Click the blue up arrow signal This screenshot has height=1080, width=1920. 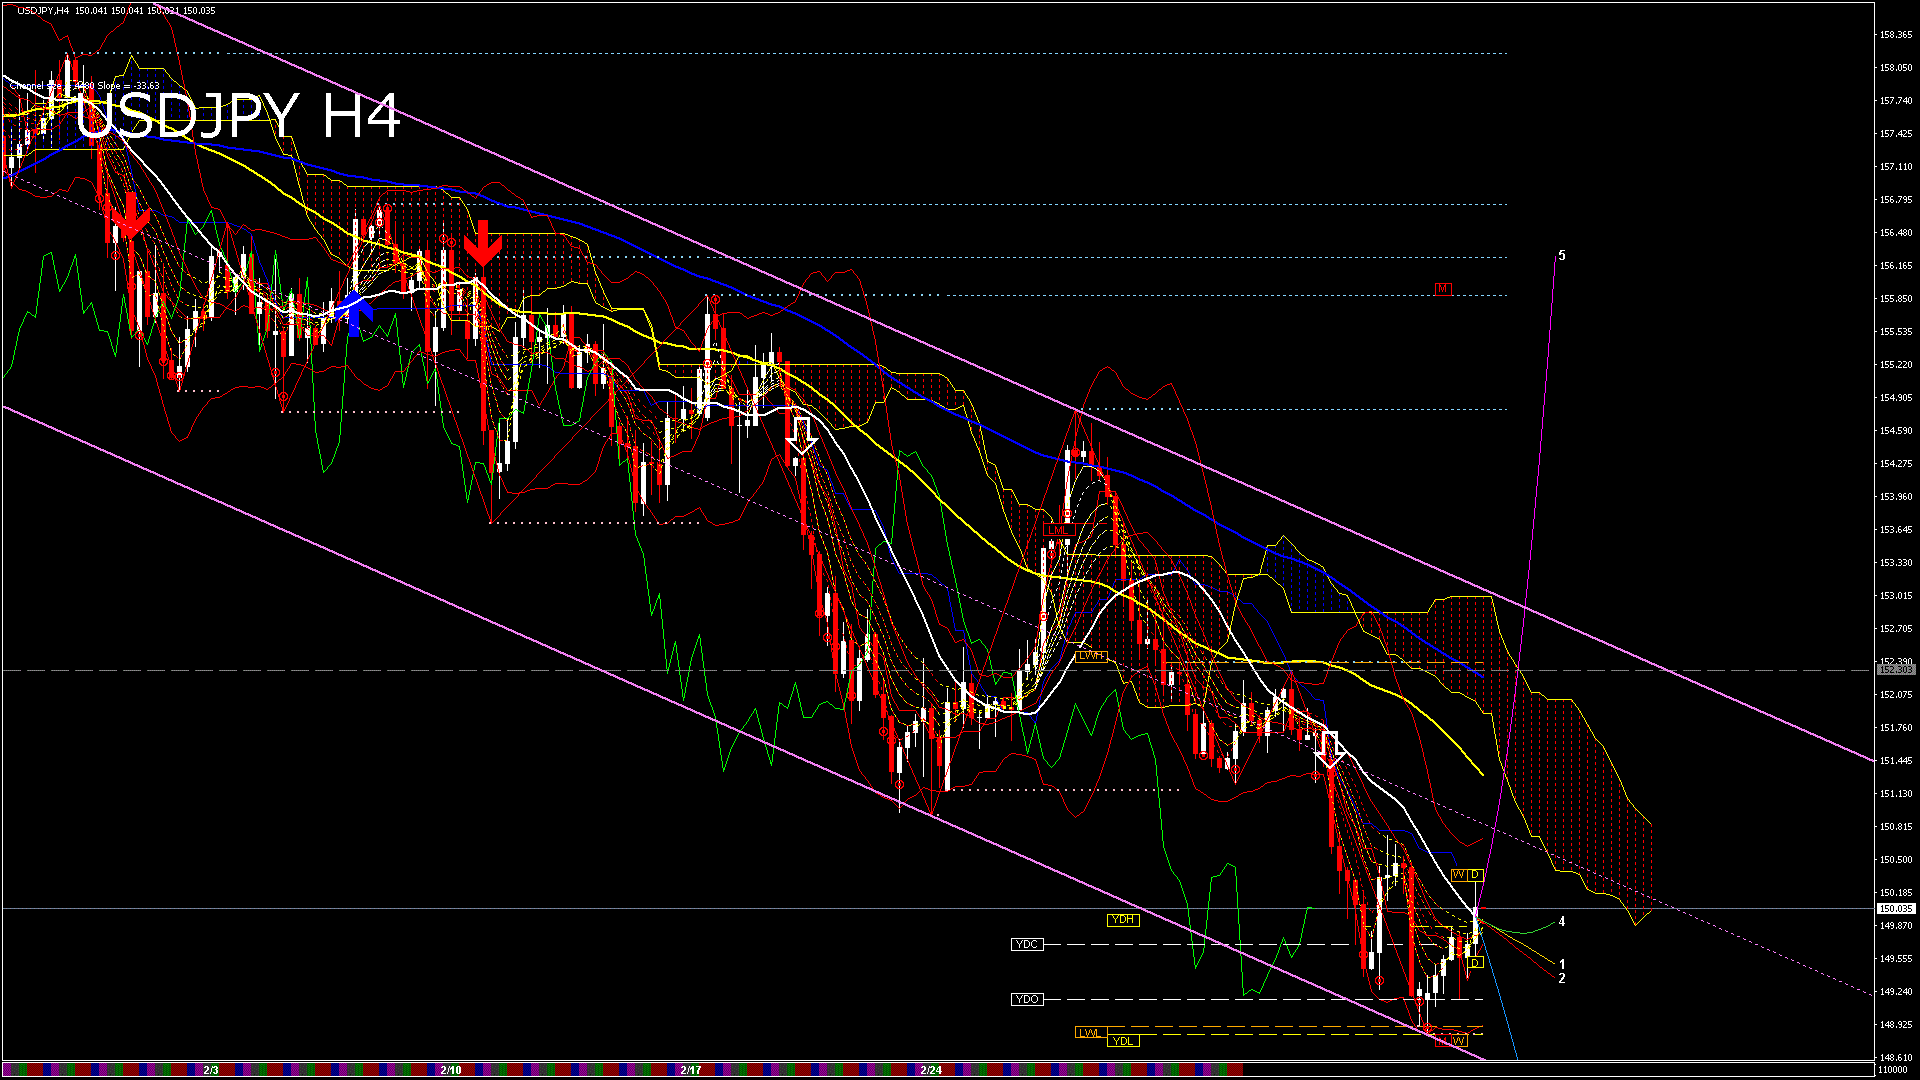354,312
